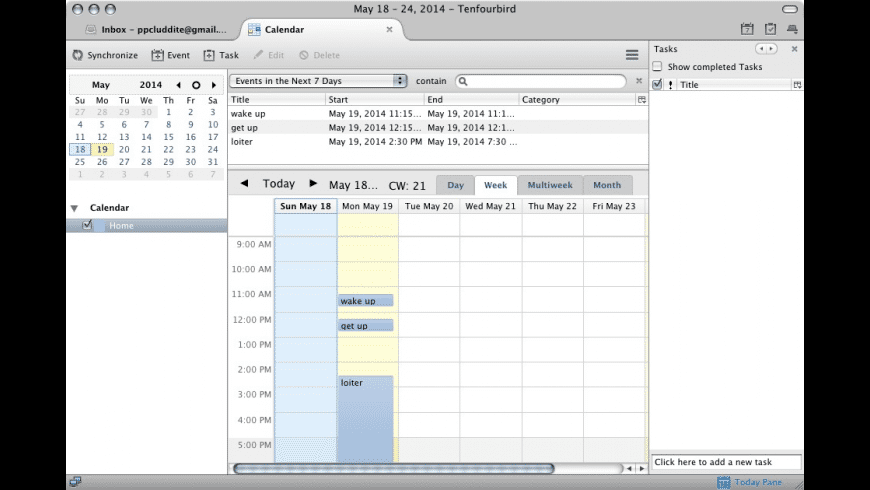This screenshot has height=490, width=870.
Task: Sort event list by Start column
Action: 375,99
